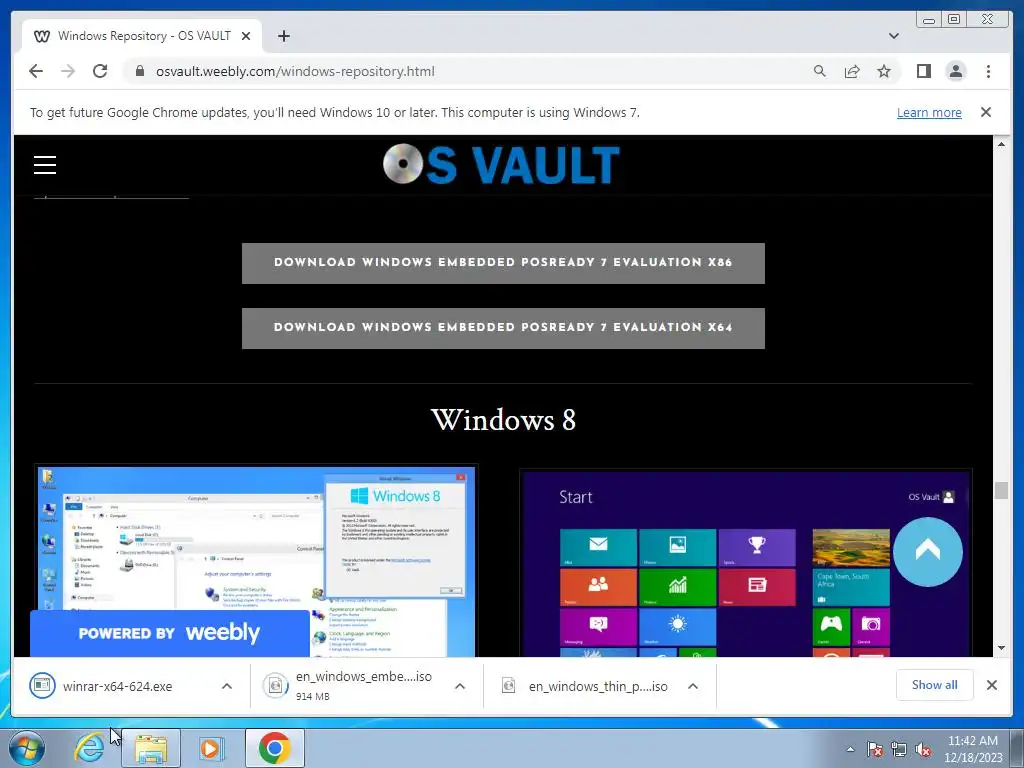This screenshot has height=768, width=1024.
Task: Reload the current page
Action: [100, 71]
